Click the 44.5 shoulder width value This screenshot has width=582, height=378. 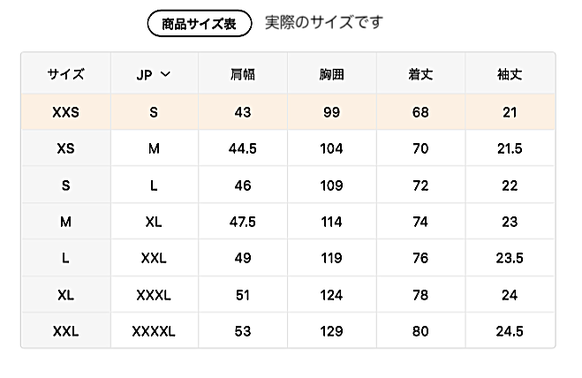[242, 149]
